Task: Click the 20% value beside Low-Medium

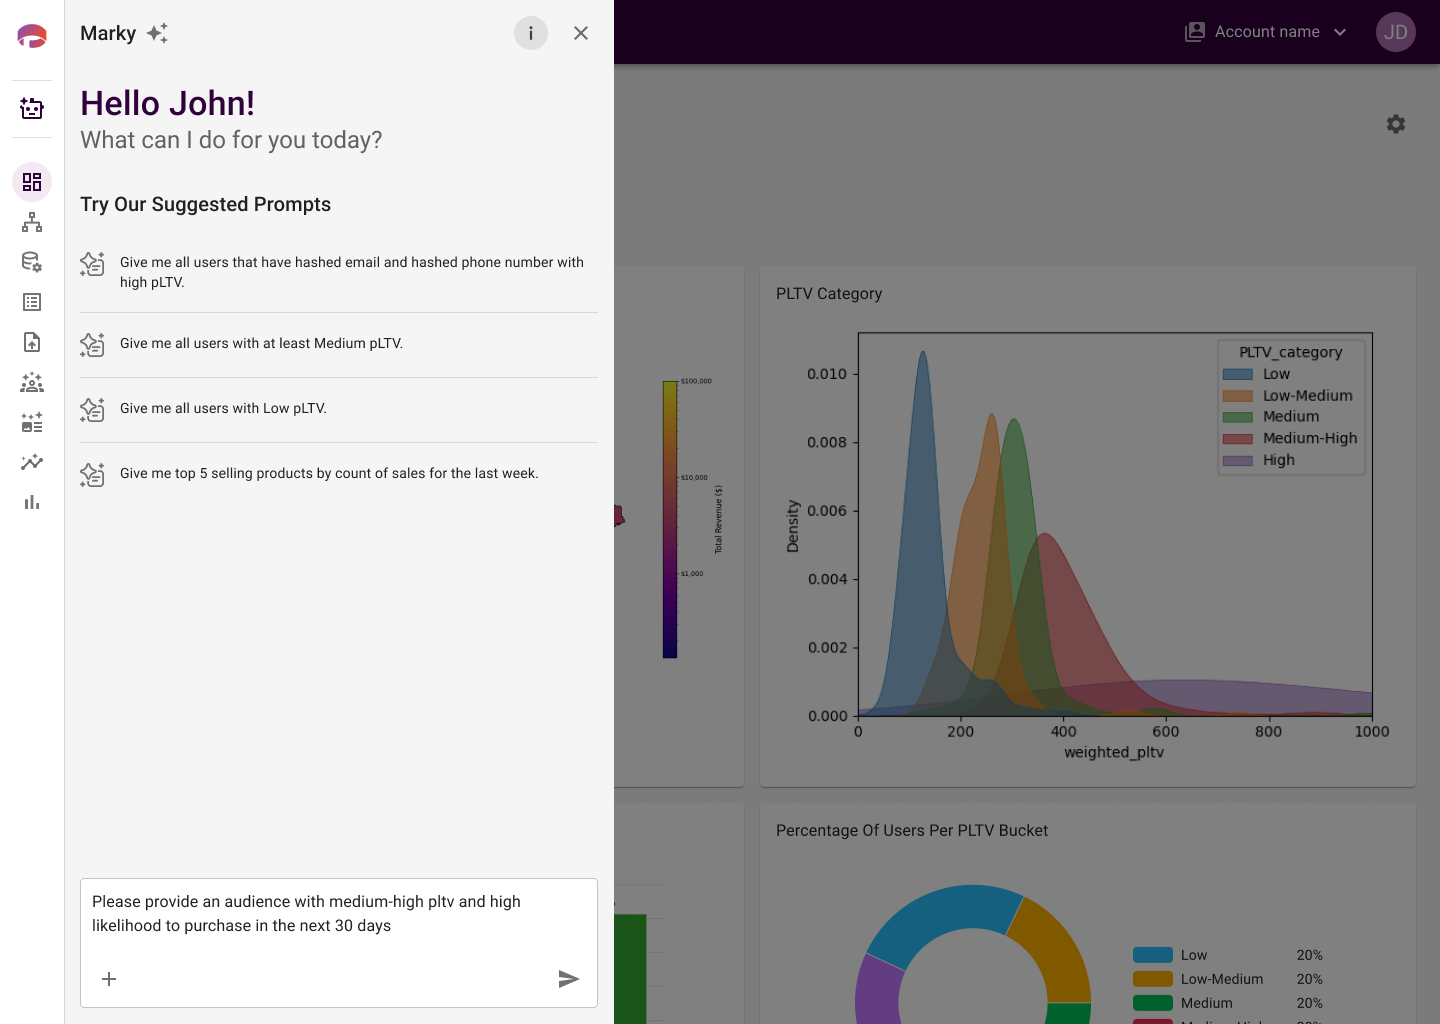Action: (x=1310, y=979)
